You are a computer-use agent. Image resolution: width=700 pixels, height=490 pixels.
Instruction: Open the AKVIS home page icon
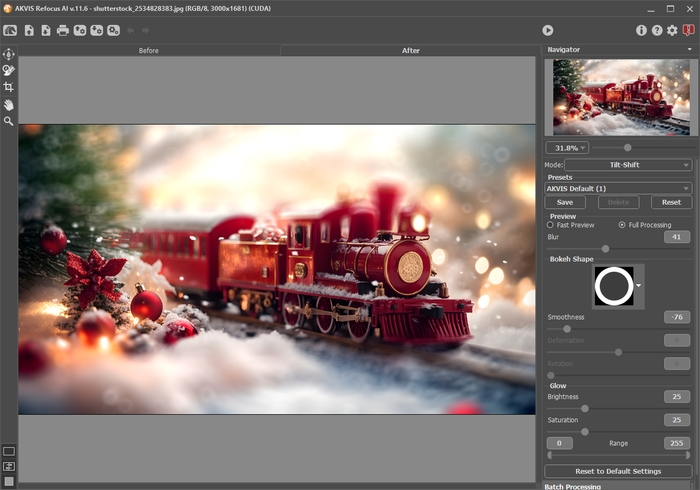(10, 30)
